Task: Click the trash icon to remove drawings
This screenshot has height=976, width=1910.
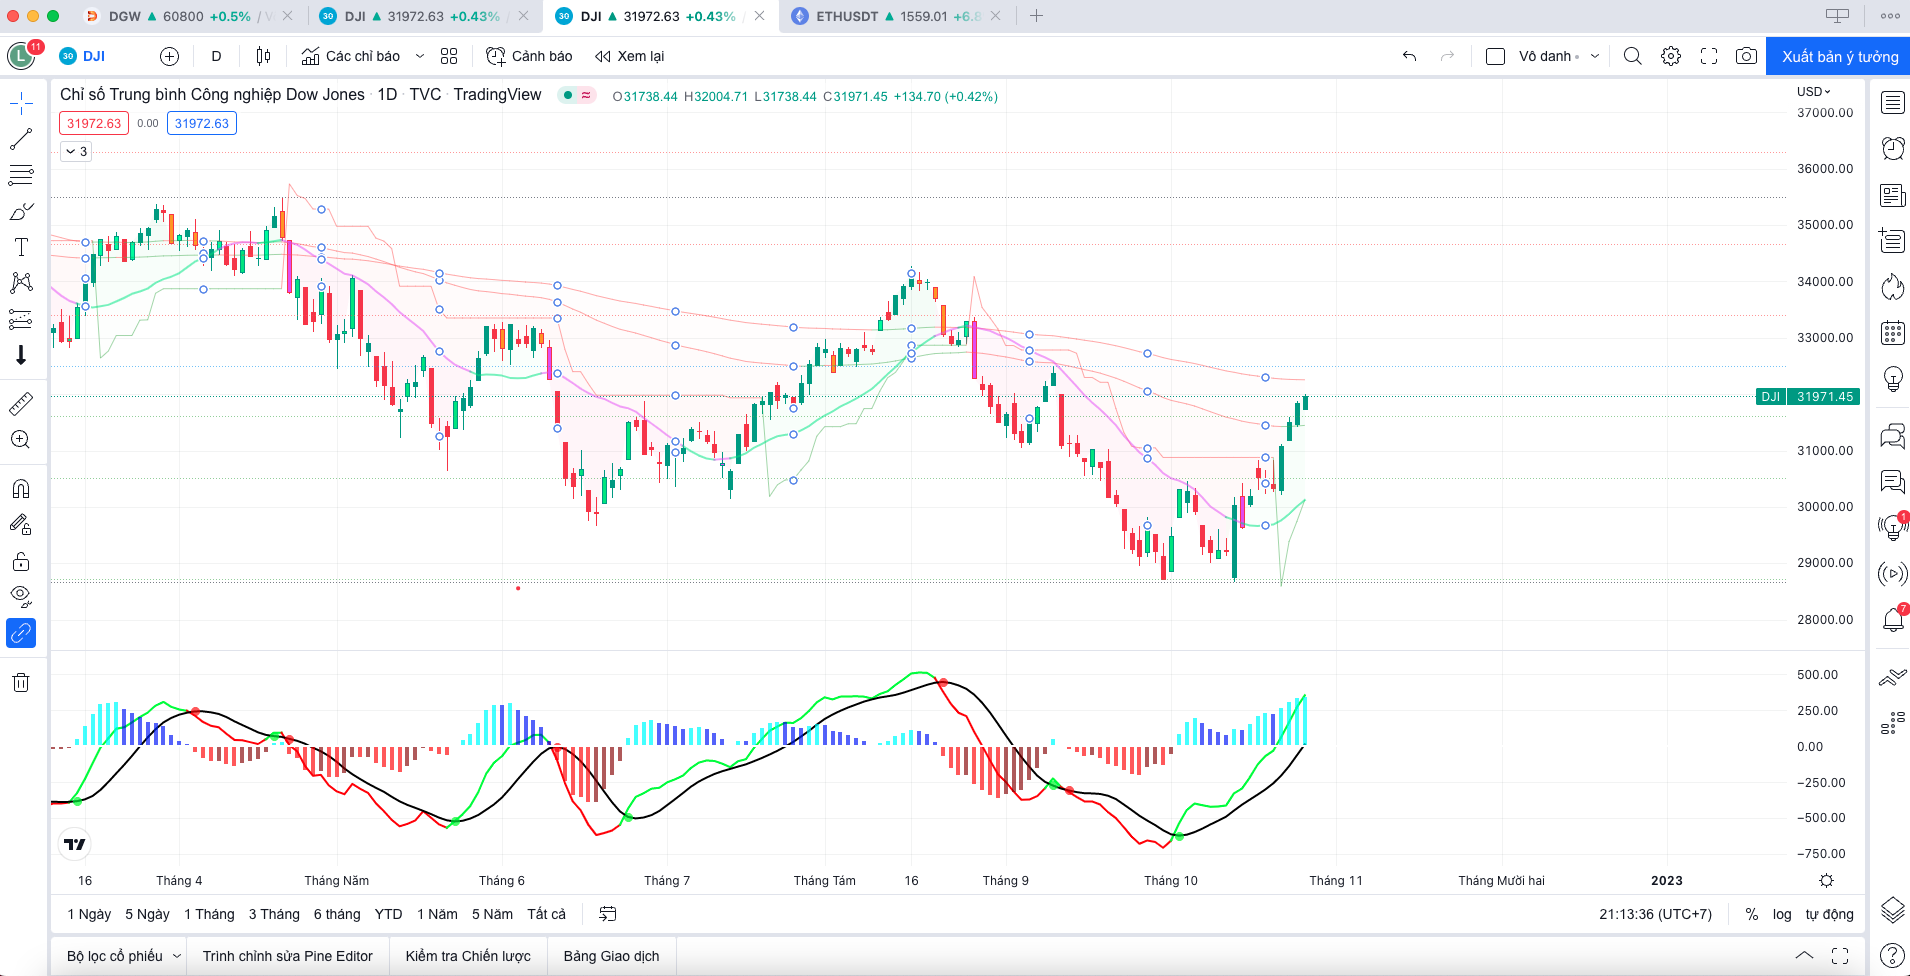Action: coord(21,683)
